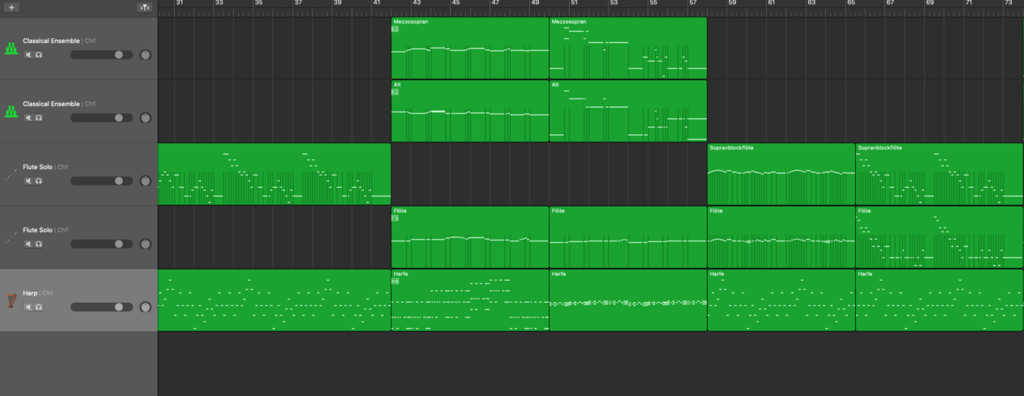This screenshot has width=1024, height=396.
Task: Solo the Flute Solo track with Flöte regions
Action: pyautogui.click(x=39, y=244)
